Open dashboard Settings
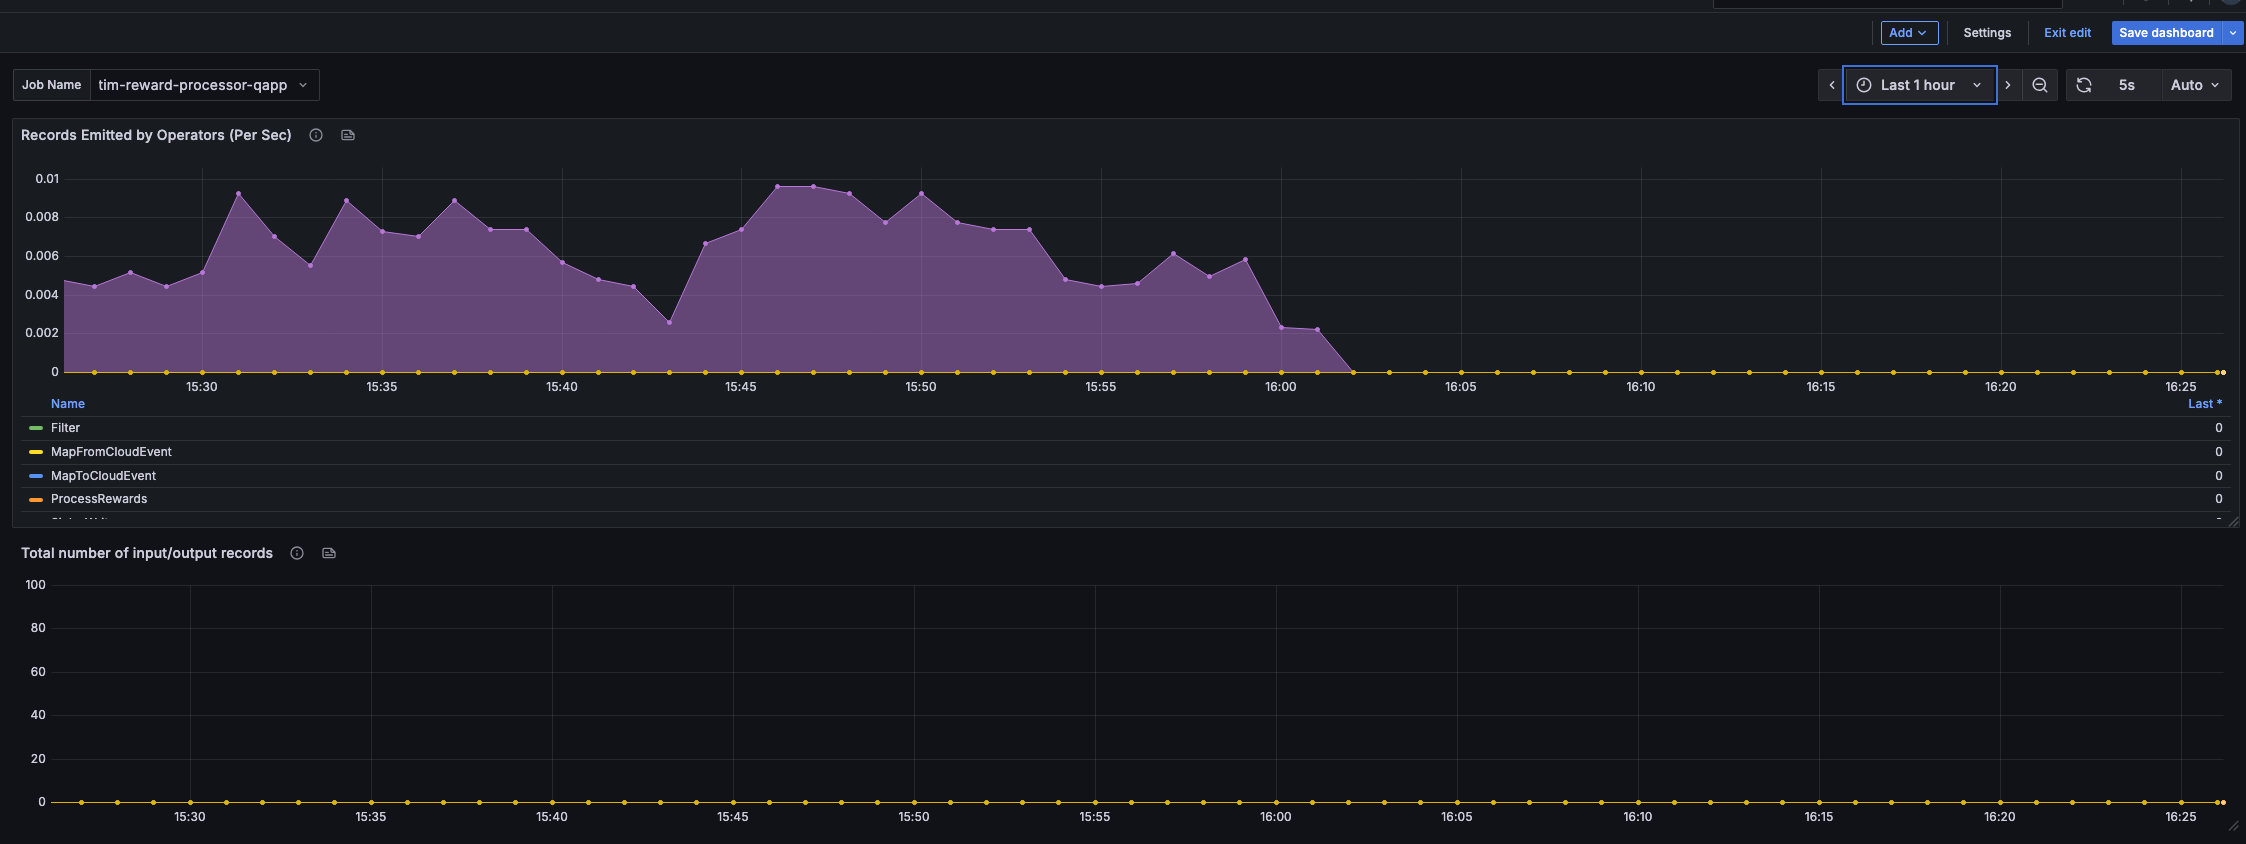Viewport: 2246px width, 844px height. (x=1987, y=33)
